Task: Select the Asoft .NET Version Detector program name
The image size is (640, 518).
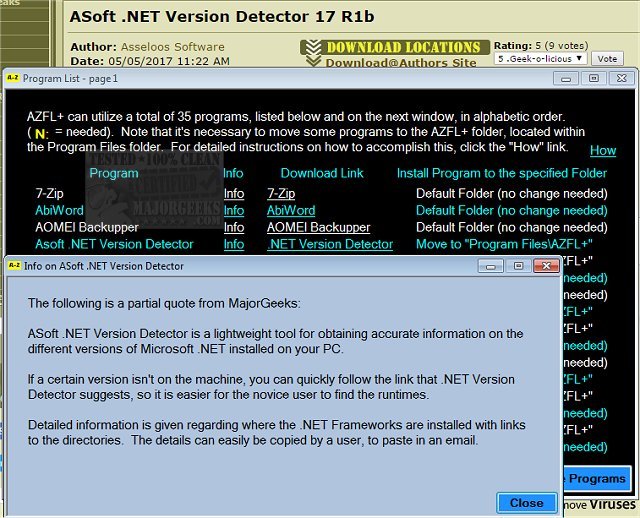Action: 114,244
